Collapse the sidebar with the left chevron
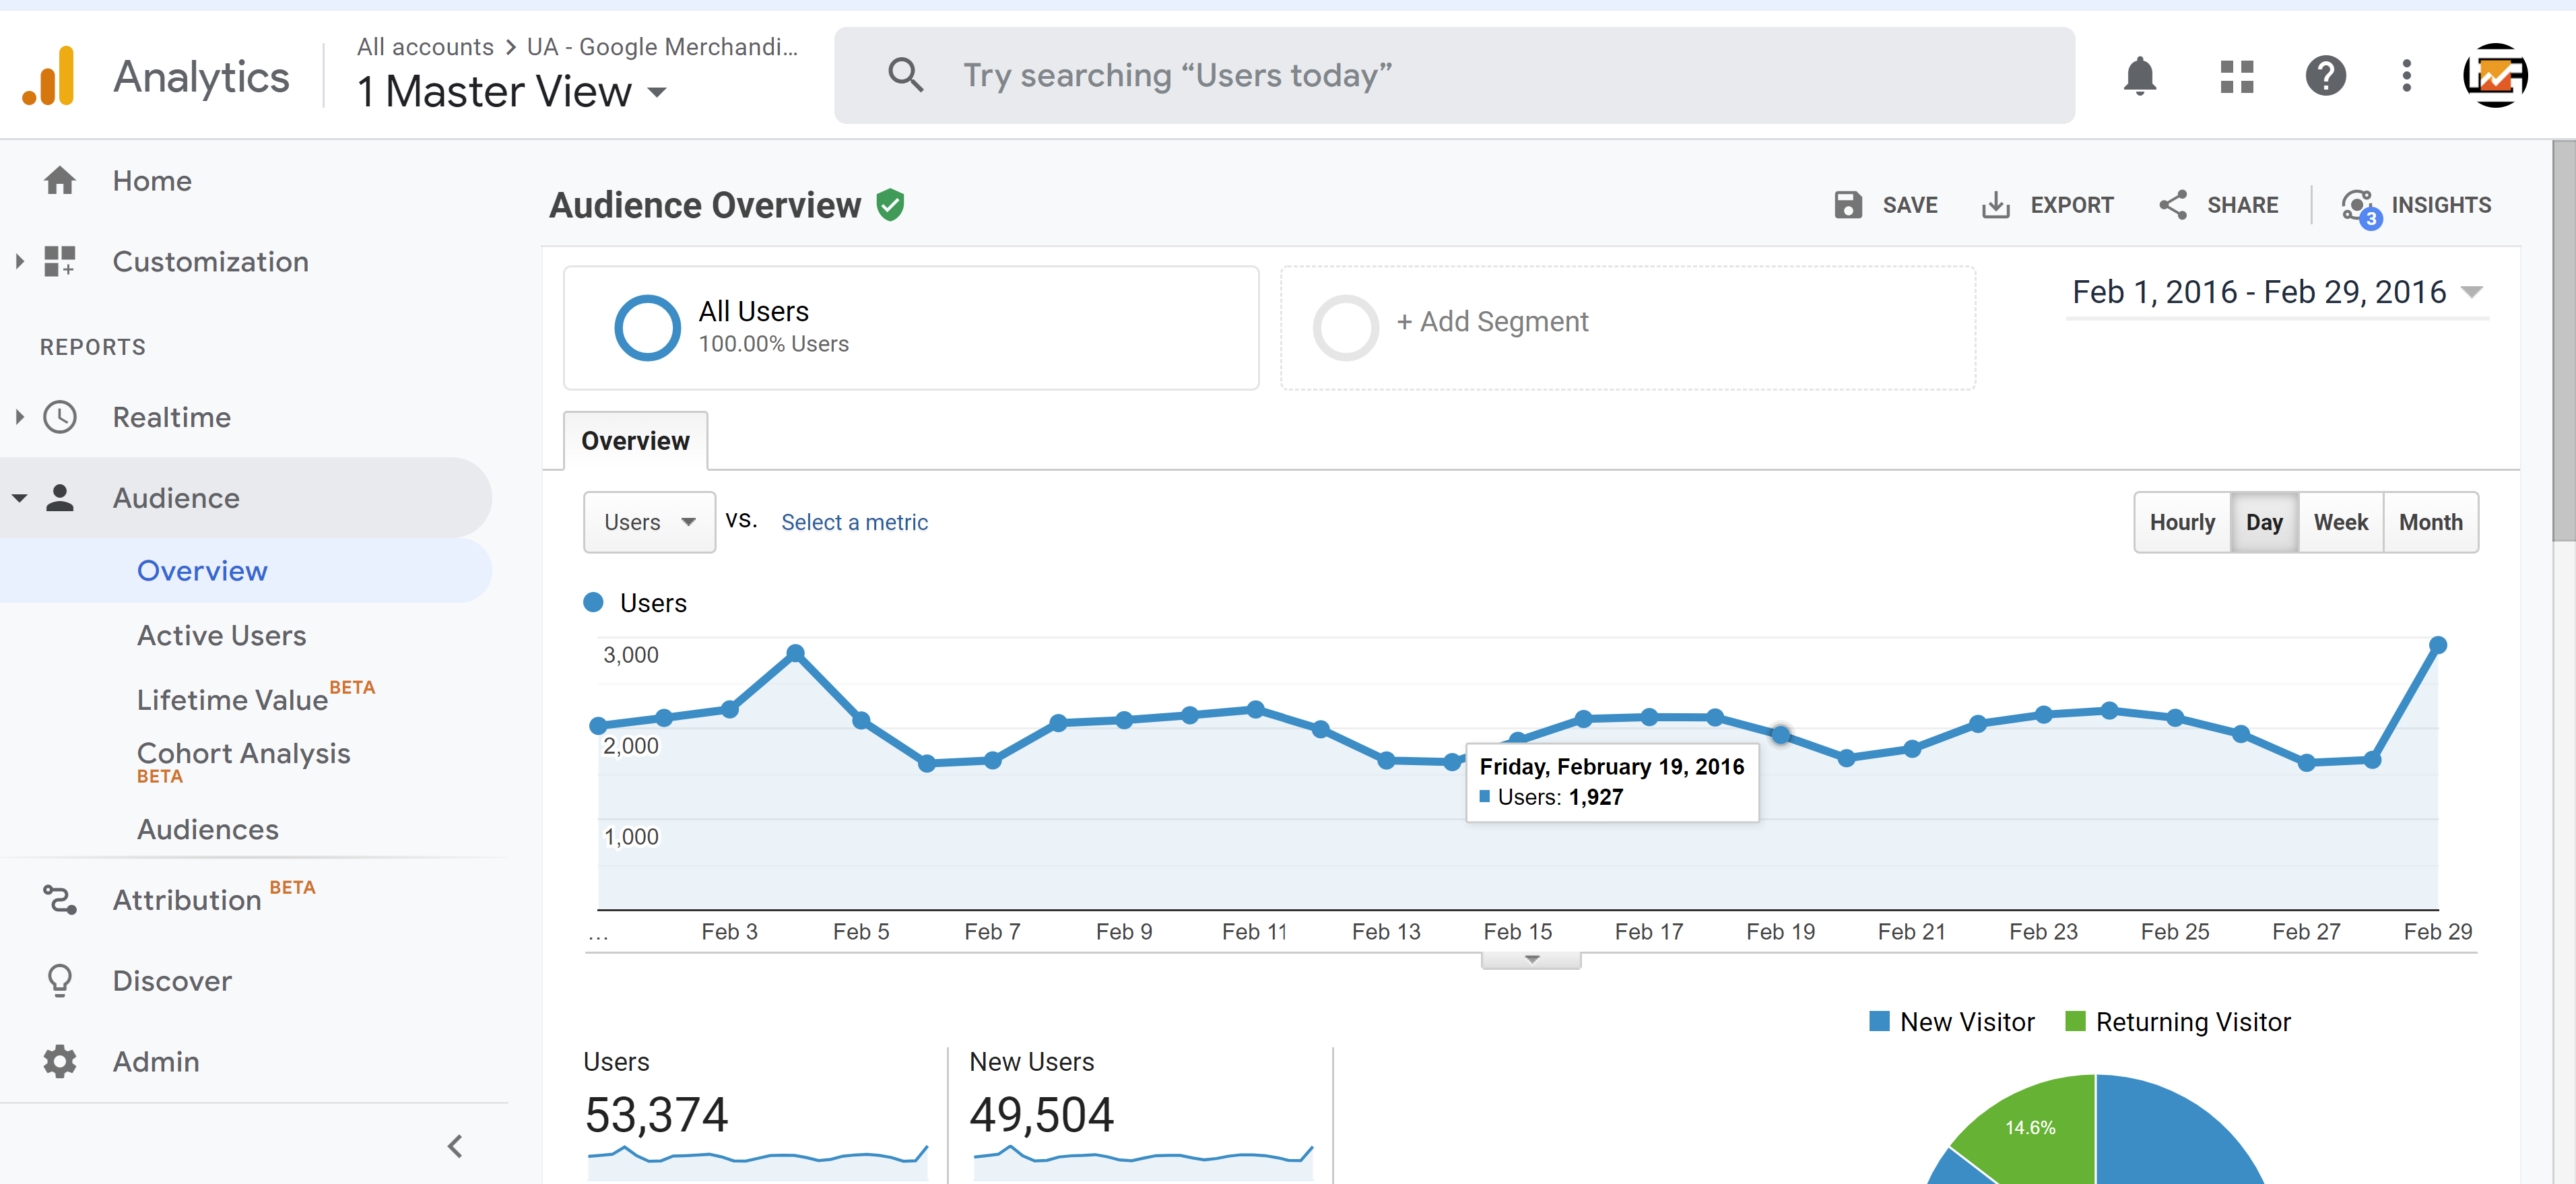Viewport: 2576px width, 1184px height. (x=455, y=1146)
